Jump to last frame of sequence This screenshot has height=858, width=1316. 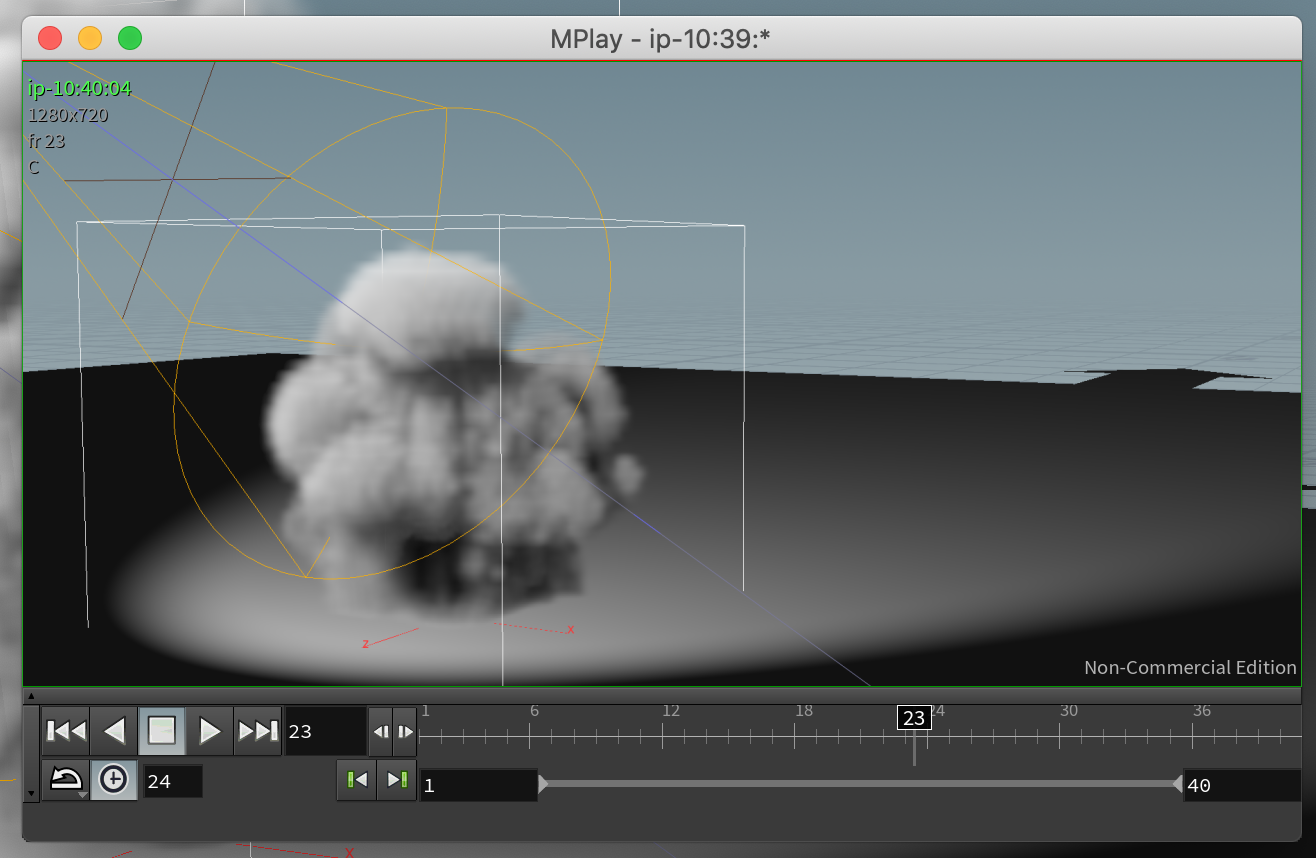258,732
